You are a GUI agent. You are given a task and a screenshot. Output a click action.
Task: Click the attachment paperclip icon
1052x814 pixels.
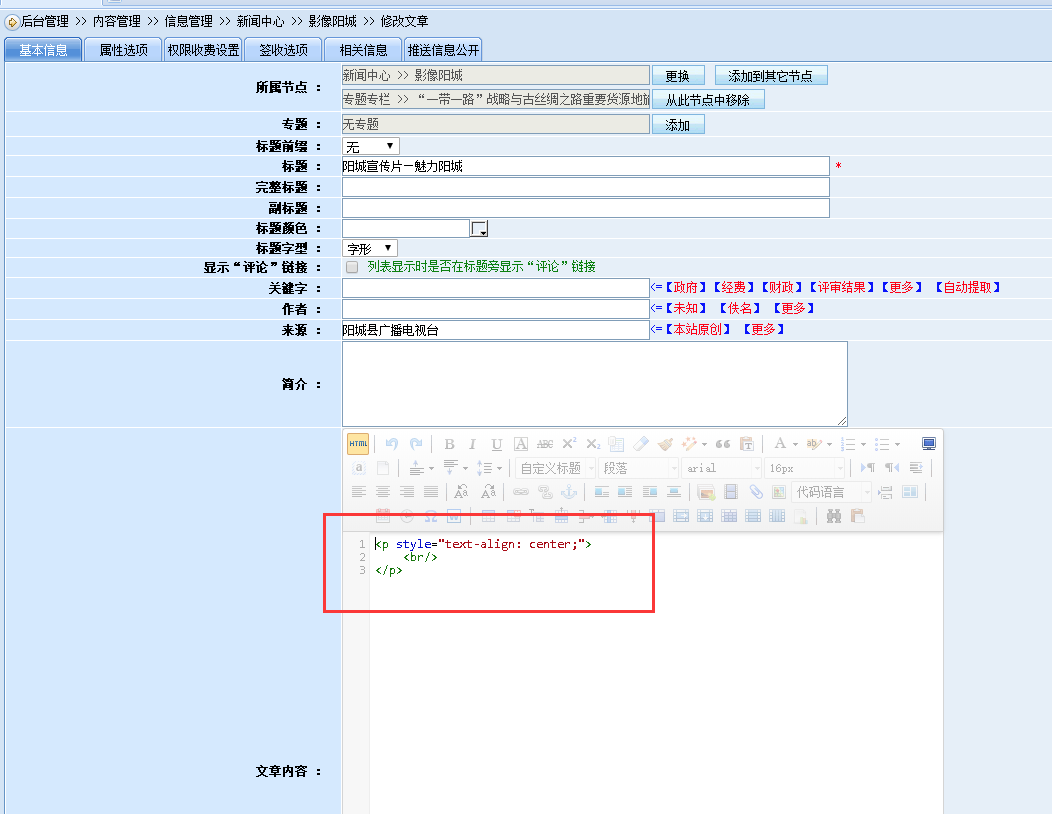(755, 492)
